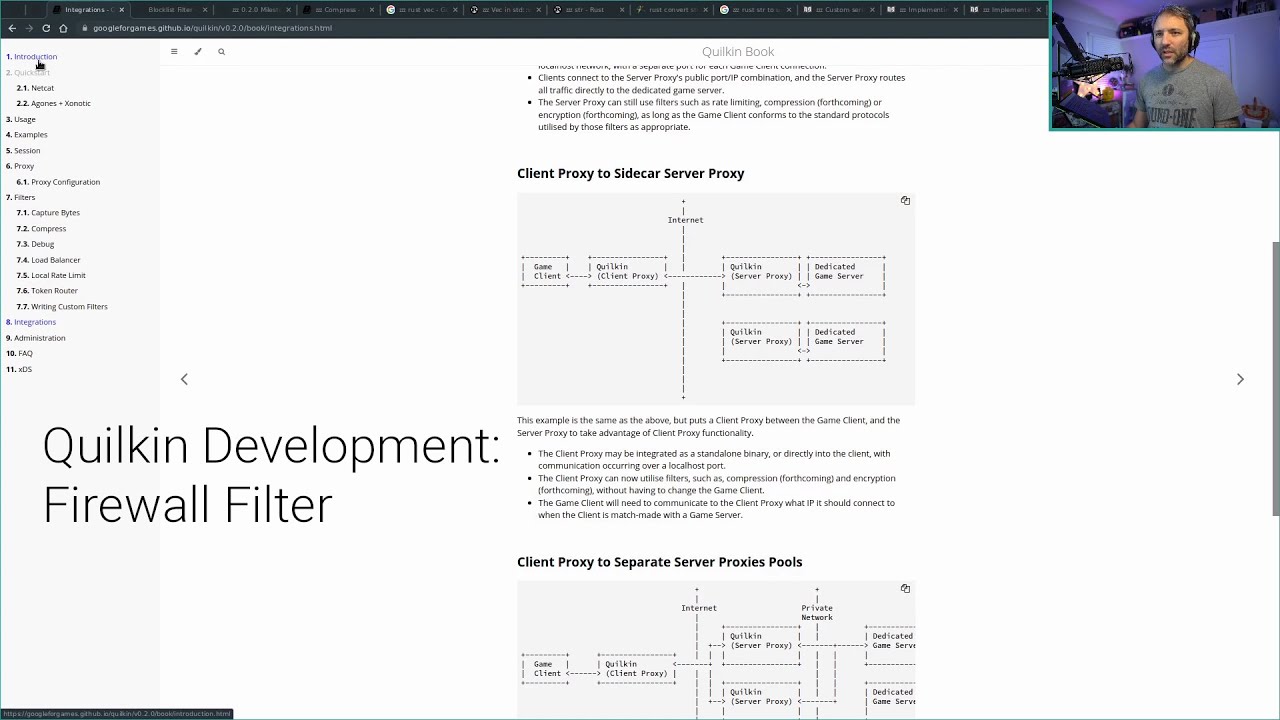Toggle the sidebar hamburger icon
The height and width of the screenshot is (720, 1280).
(174, 51)
